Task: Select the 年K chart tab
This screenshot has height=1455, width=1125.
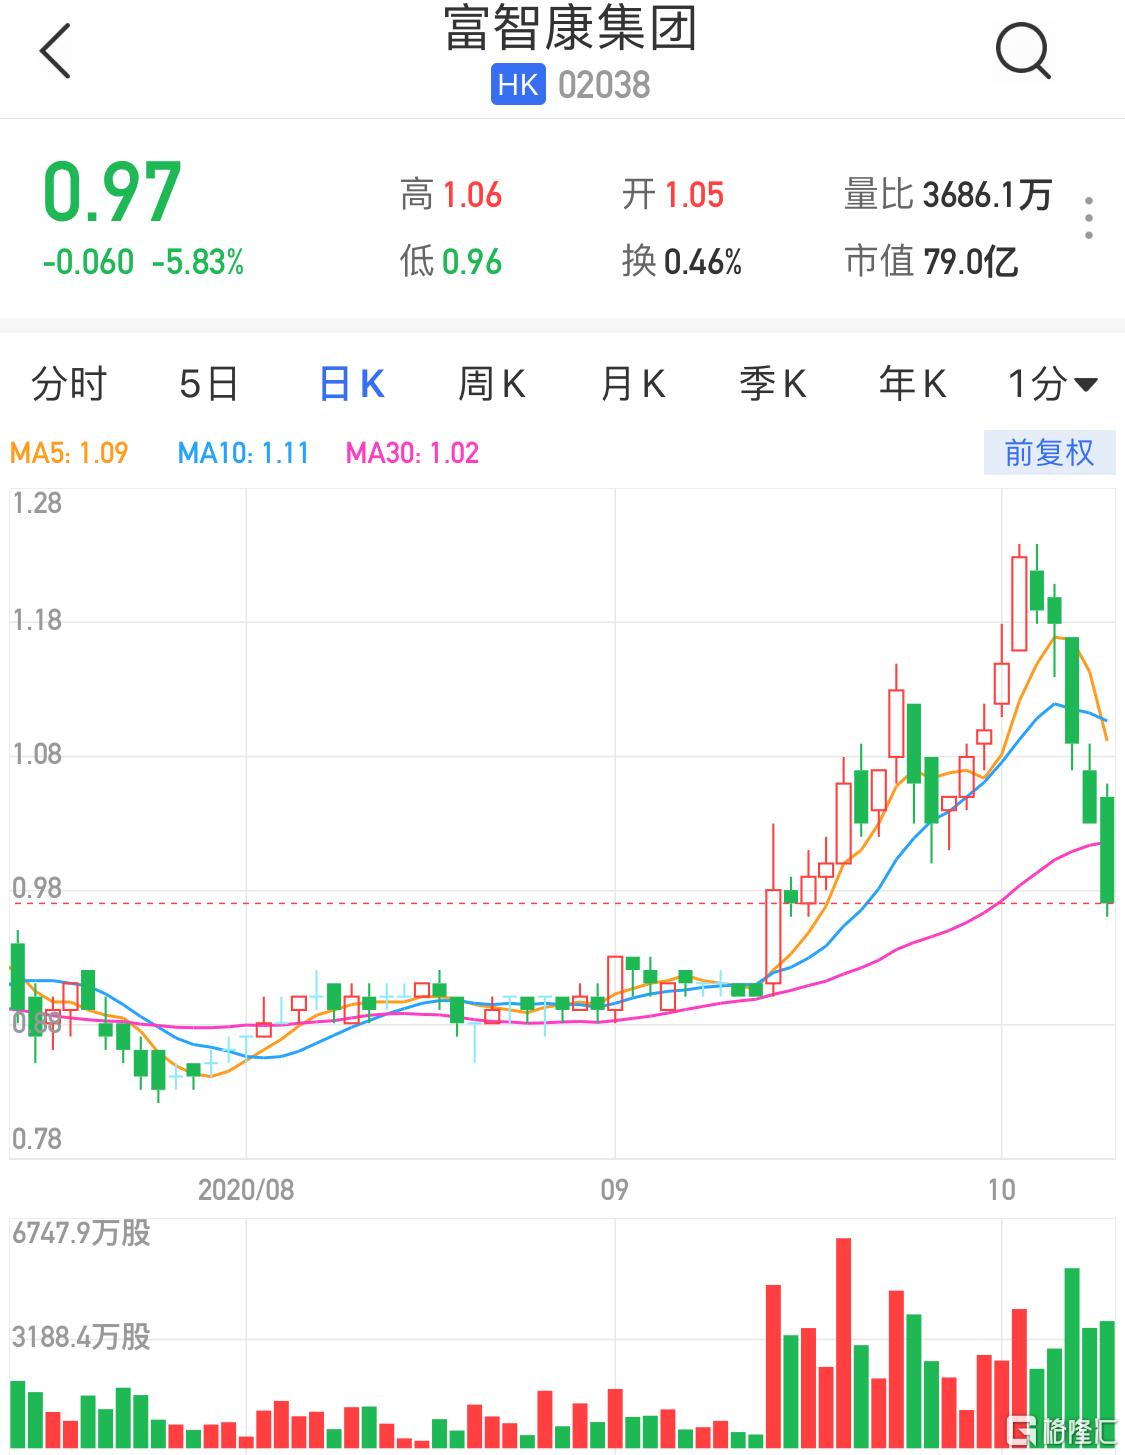Action: coord(912,384)
